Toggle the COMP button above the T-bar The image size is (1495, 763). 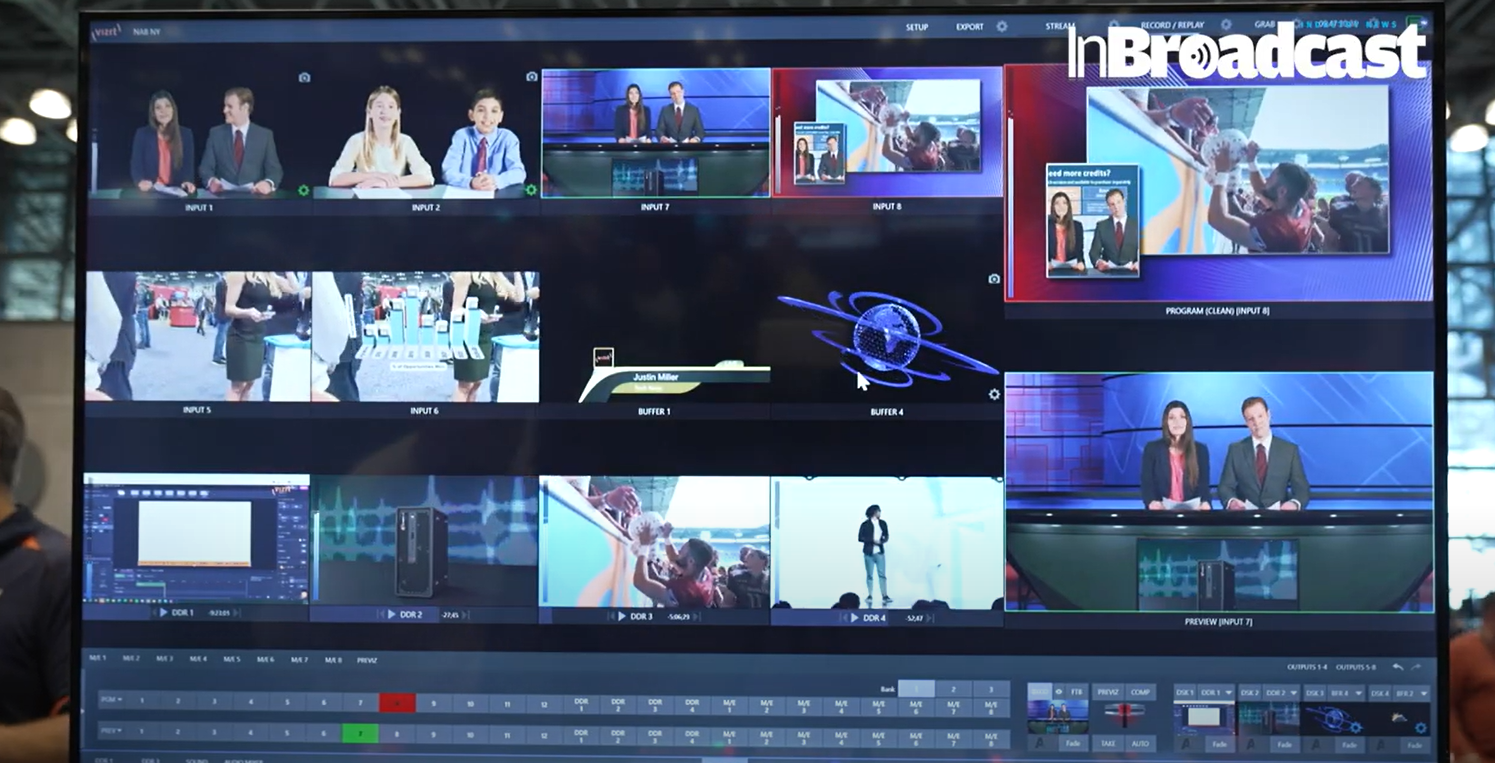[1140, 692]
